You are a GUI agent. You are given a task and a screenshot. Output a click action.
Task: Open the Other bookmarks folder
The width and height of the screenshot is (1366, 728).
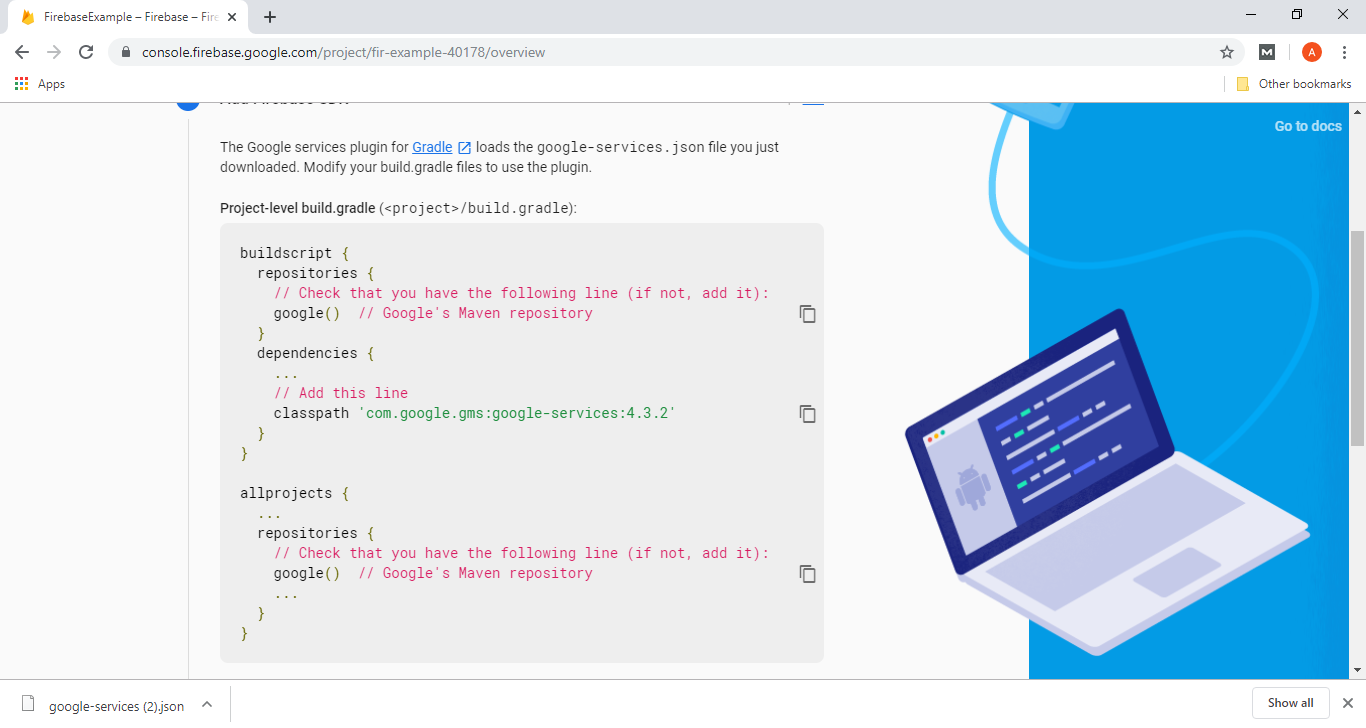click(x=1294, y=84)
